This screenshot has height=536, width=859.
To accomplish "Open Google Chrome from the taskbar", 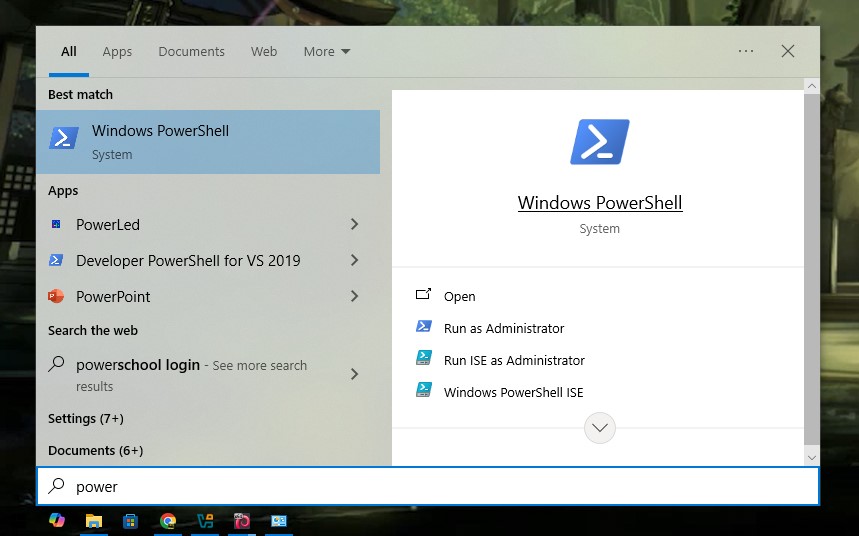I will pyautogui.click(x=168, y=520).
